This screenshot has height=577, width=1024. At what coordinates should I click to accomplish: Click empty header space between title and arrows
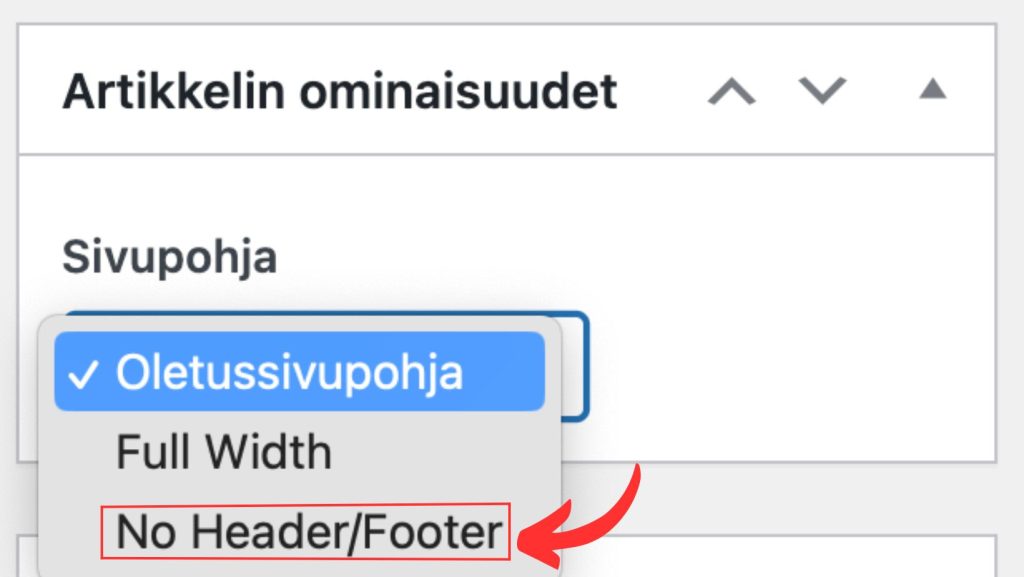pyautogui.click(x=660, y=92)
